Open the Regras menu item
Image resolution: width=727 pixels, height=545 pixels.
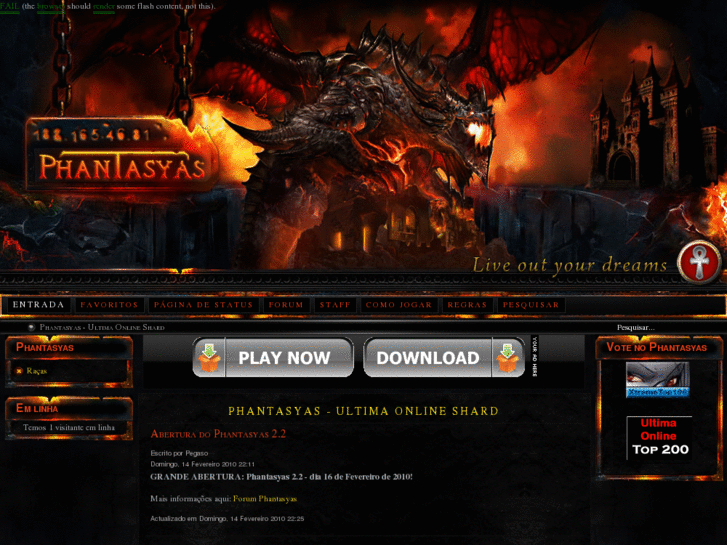click(x=467, y=305)
